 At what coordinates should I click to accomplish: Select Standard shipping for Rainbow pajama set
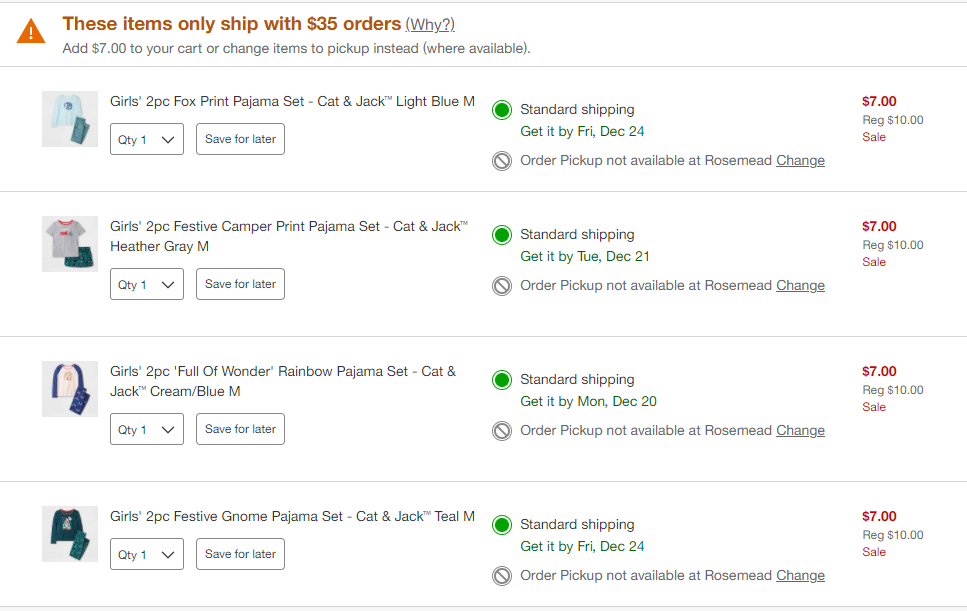point(502,380)
